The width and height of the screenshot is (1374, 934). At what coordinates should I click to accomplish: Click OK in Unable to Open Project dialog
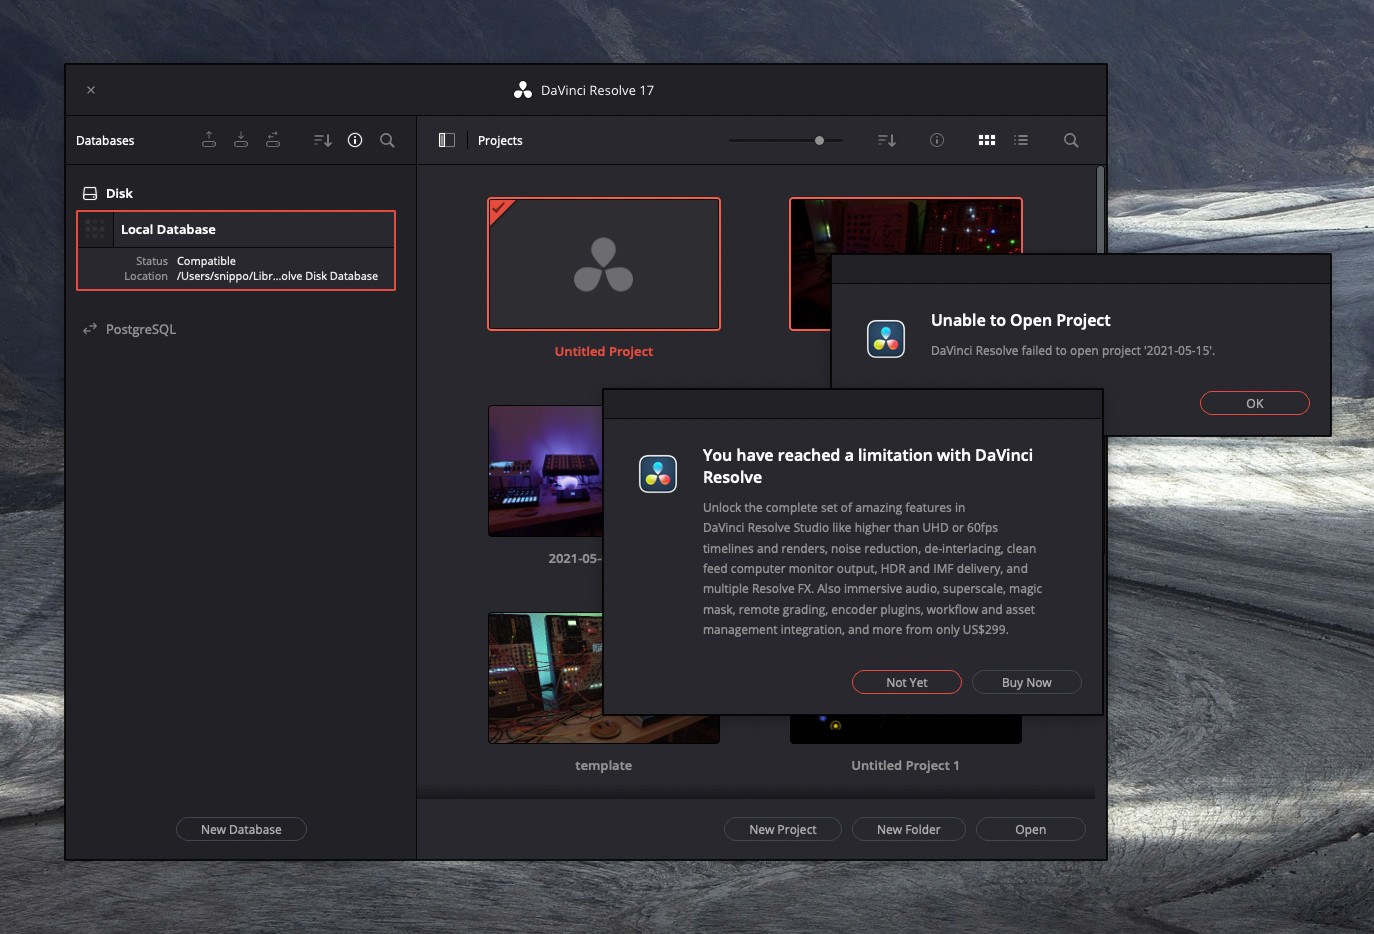point(1255,403)
